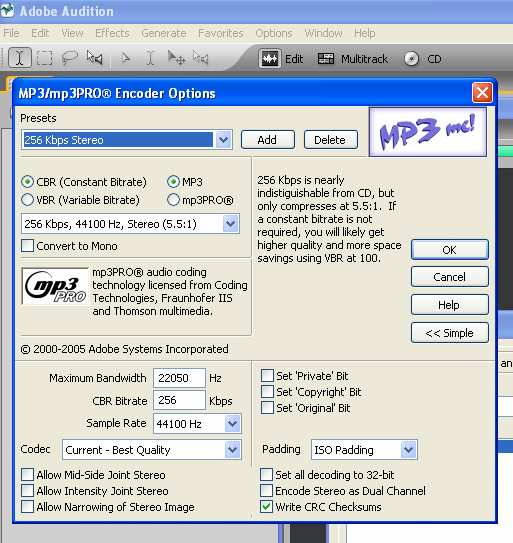This screenshot has height=543, width=513.
Task: Open the Favorites menu
Action: [221, 33]
